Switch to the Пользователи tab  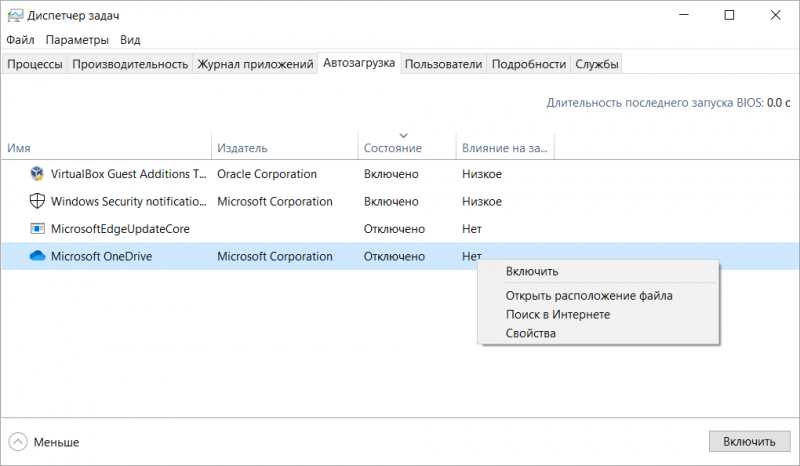443,64
